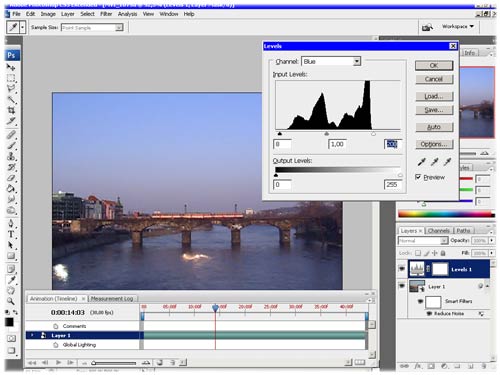Click the Quick Mask mode icon
Screen dimensions: 500x375
(11, 338)
